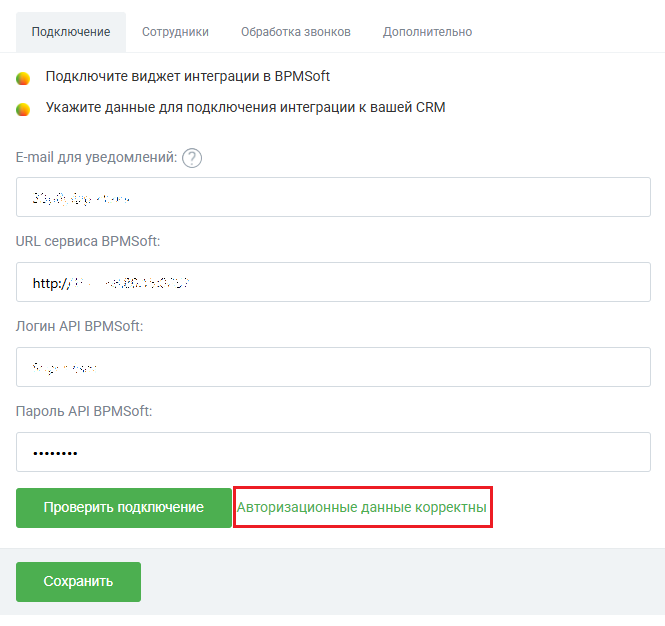Viewport: 665px width, 626px height.
Task: Open the Сотрудники tab
Action: pyautogui.click(x=175, y=32)
